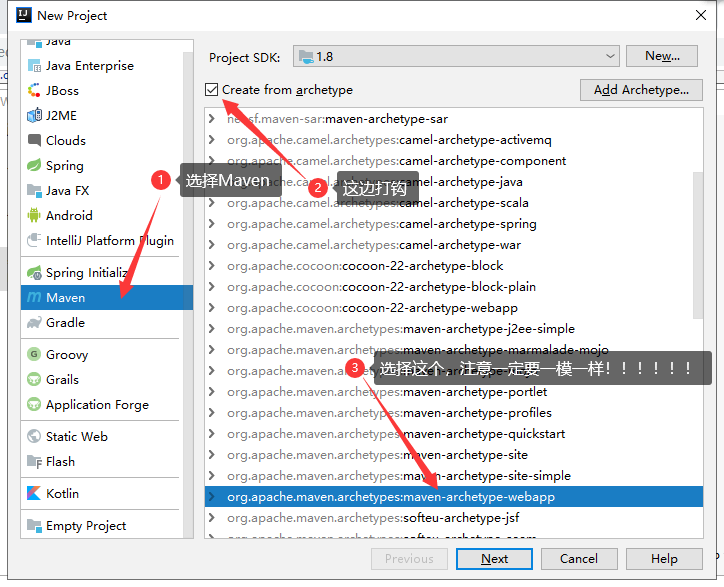Select cocoon-22-archetype-webapp row
724x587 pixels.
(x=454, y=308)
